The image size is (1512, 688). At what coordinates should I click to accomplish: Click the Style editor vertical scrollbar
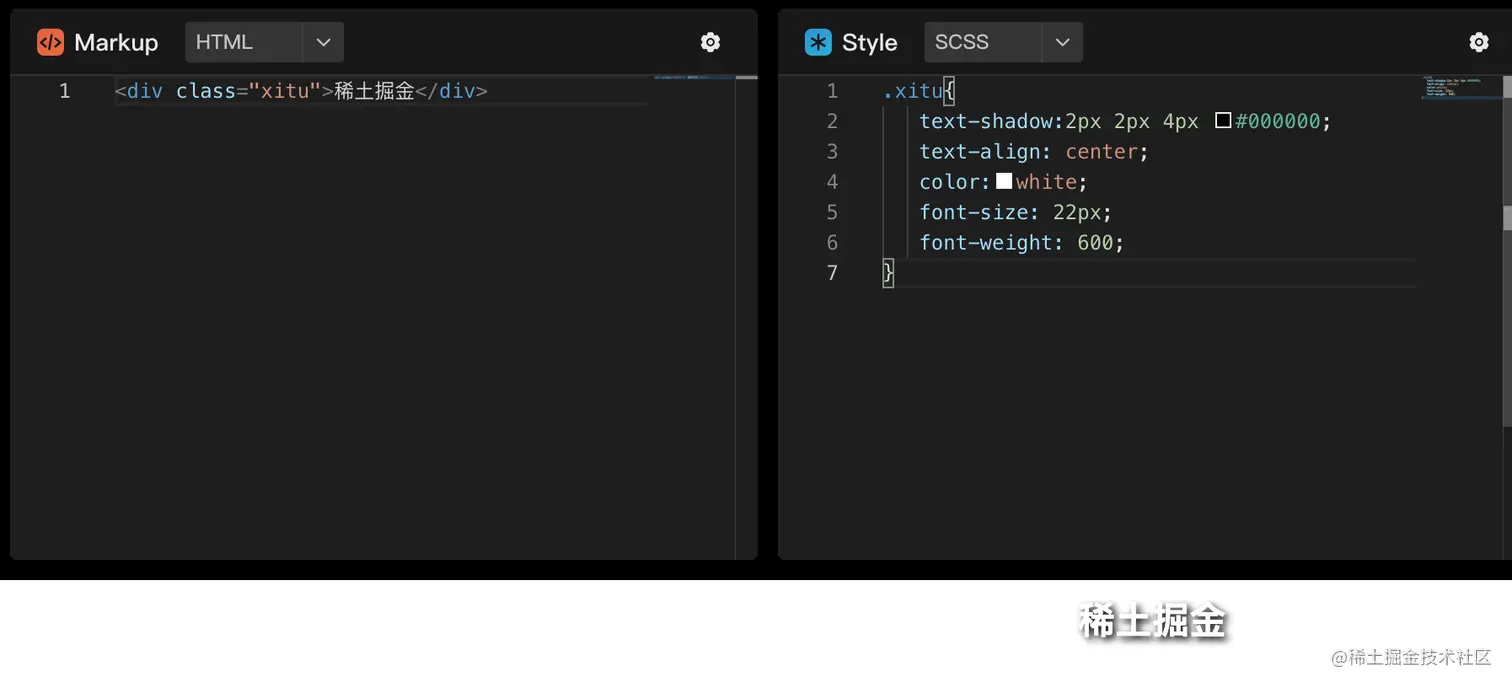click(1507, 300)
